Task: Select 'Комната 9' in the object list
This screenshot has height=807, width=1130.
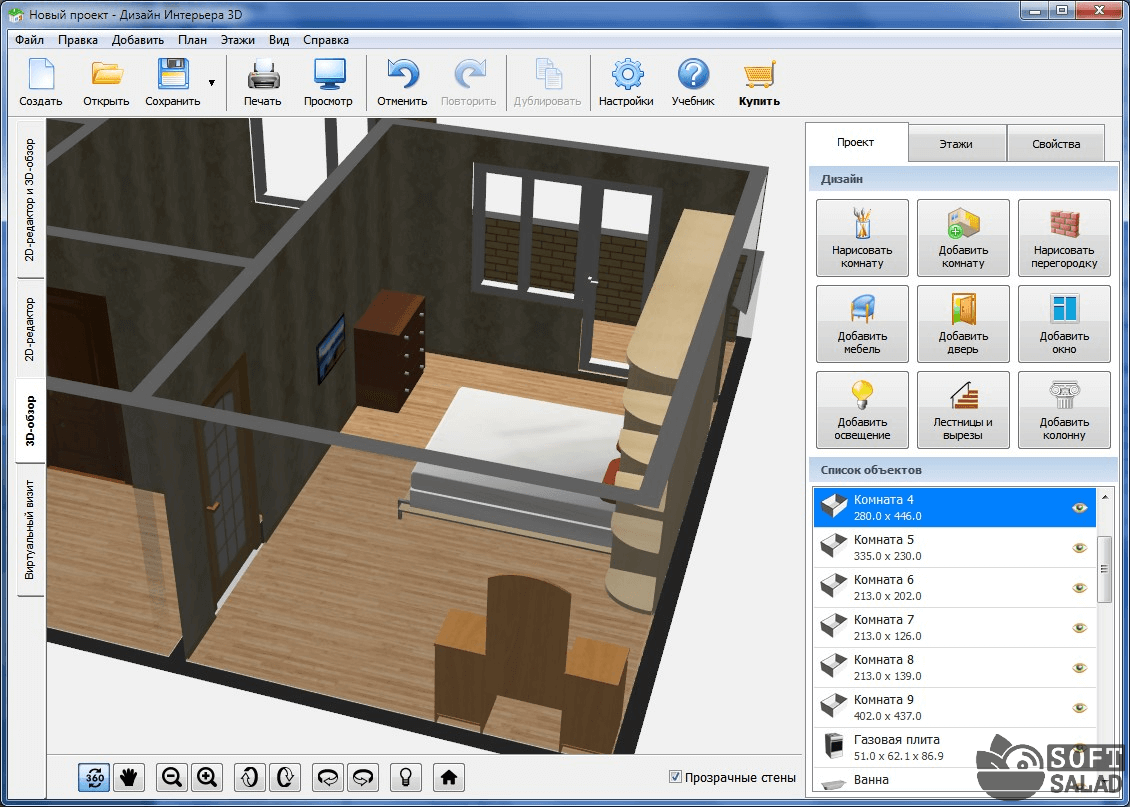Action: click(940, 707)
